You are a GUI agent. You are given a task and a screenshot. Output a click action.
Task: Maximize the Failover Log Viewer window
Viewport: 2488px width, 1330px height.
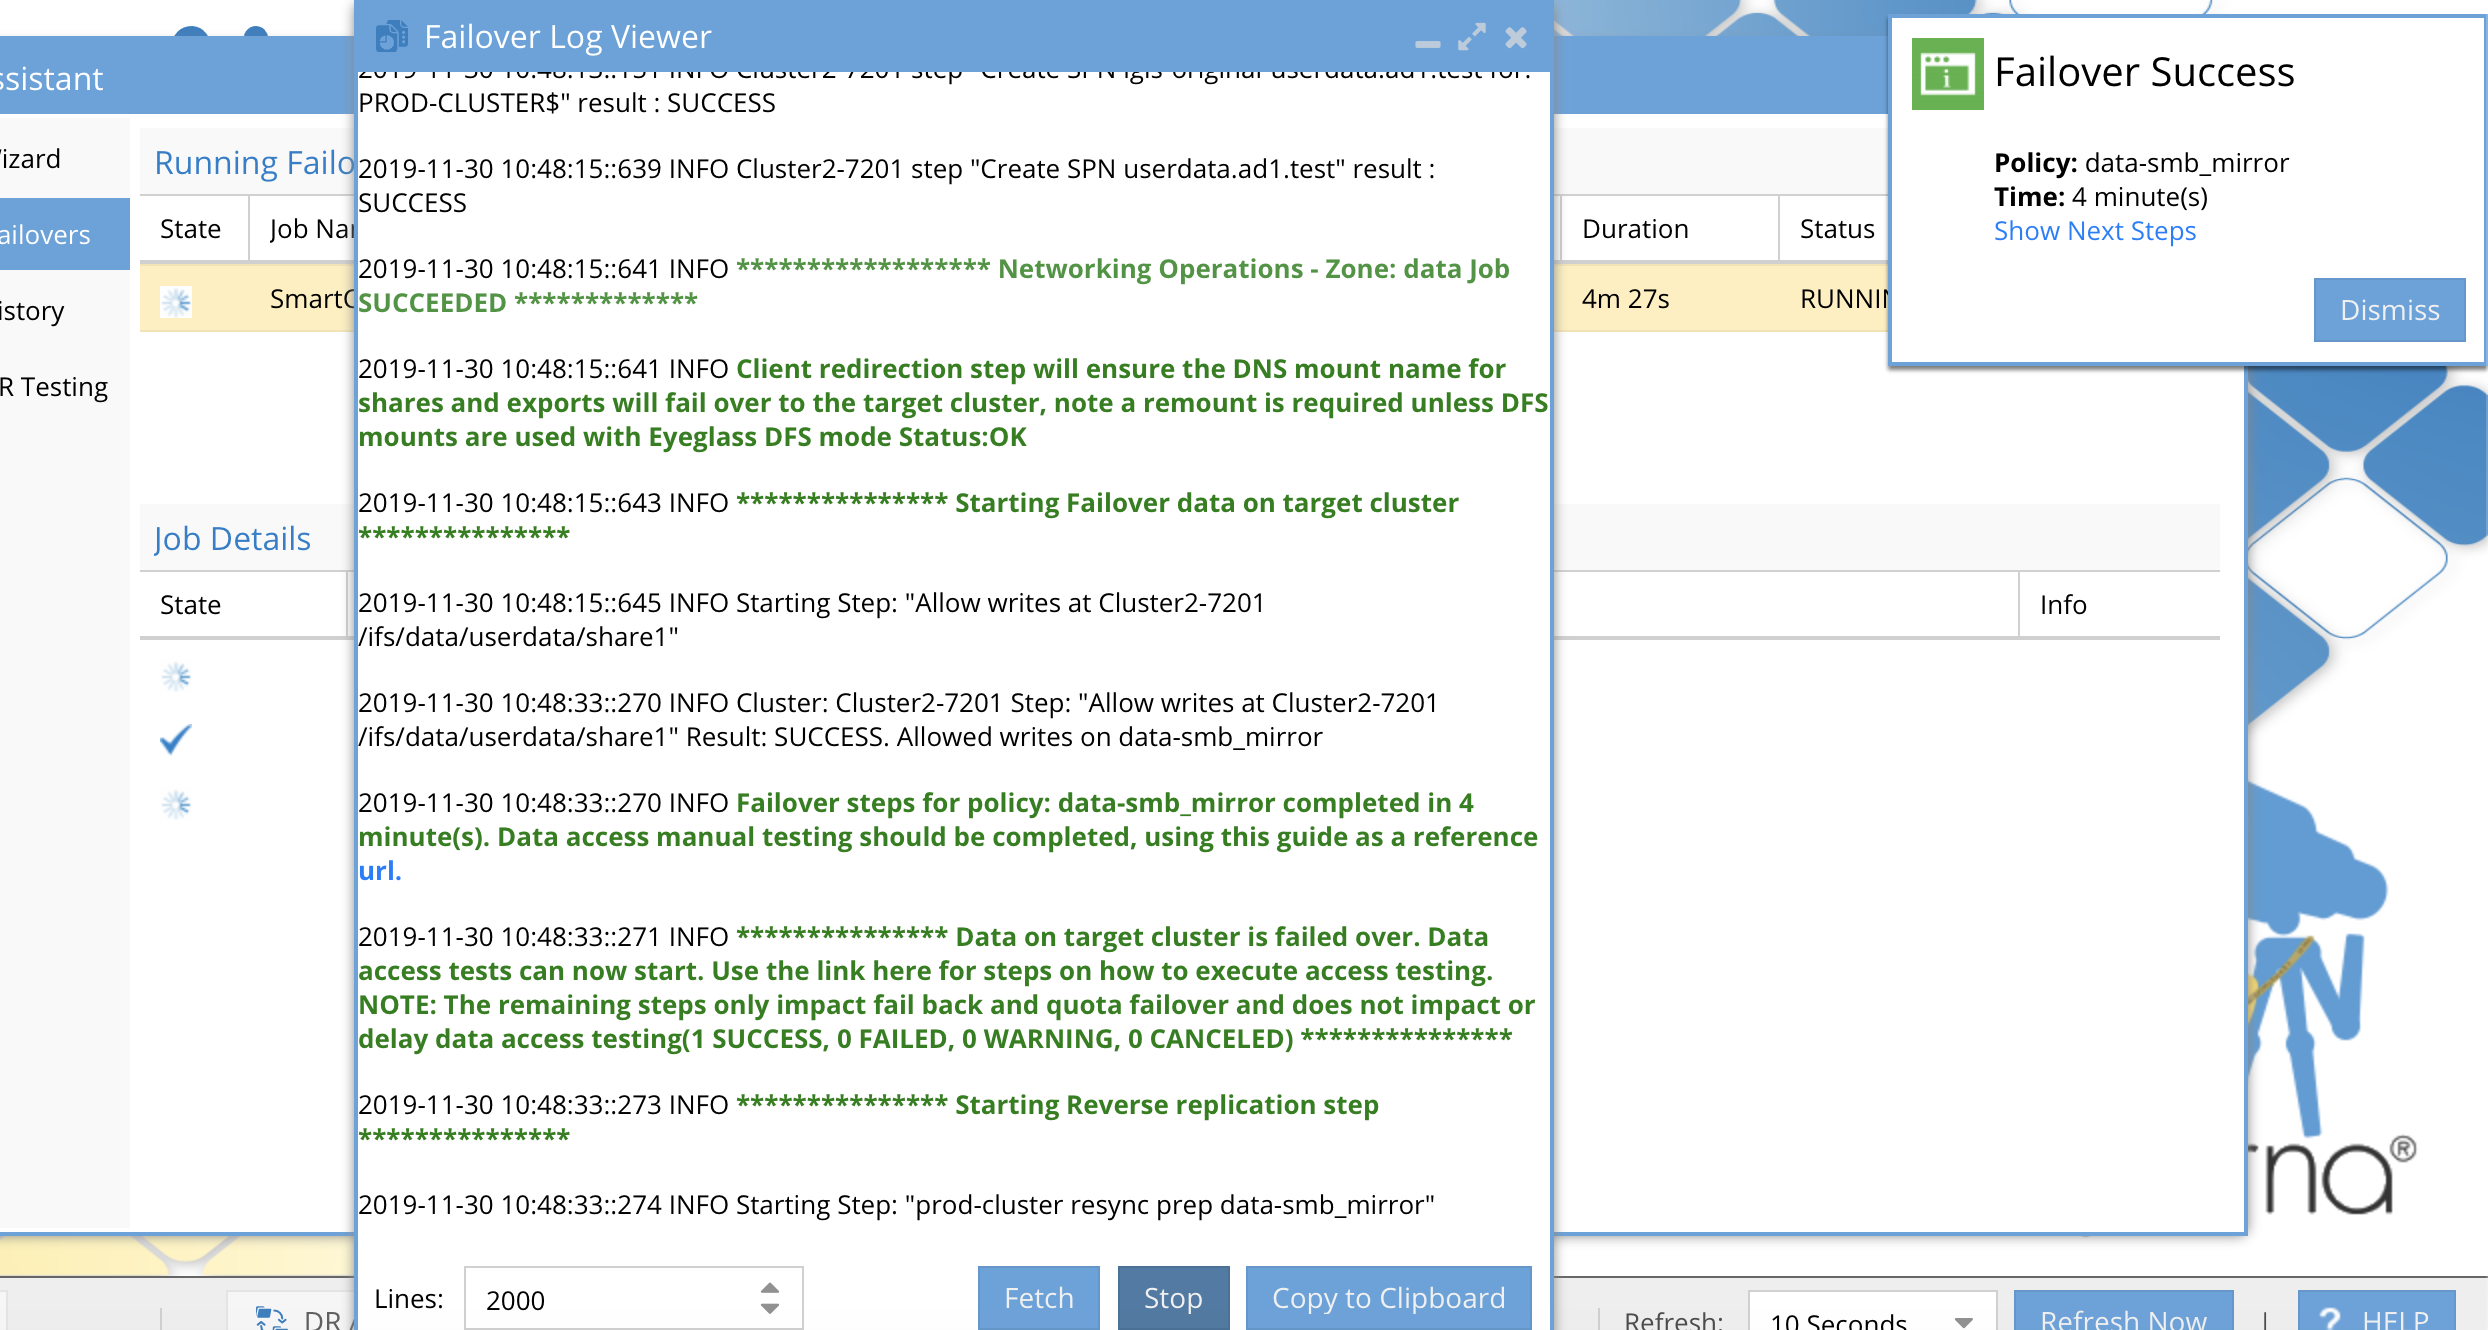click(x=1471, y=38)
